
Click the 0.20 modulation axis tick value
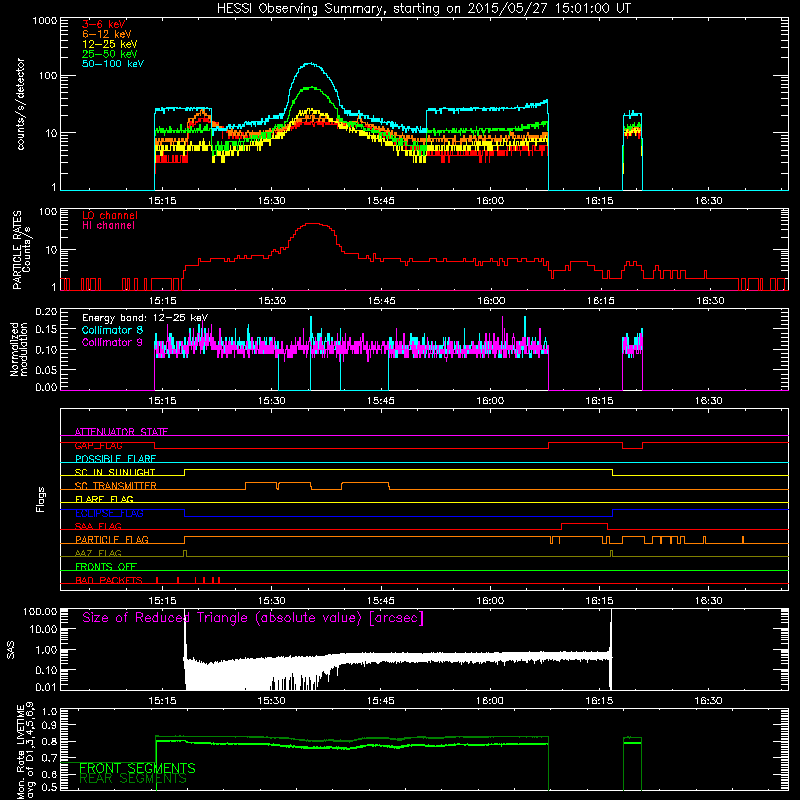pyautogui.click(x=46, y=311)
